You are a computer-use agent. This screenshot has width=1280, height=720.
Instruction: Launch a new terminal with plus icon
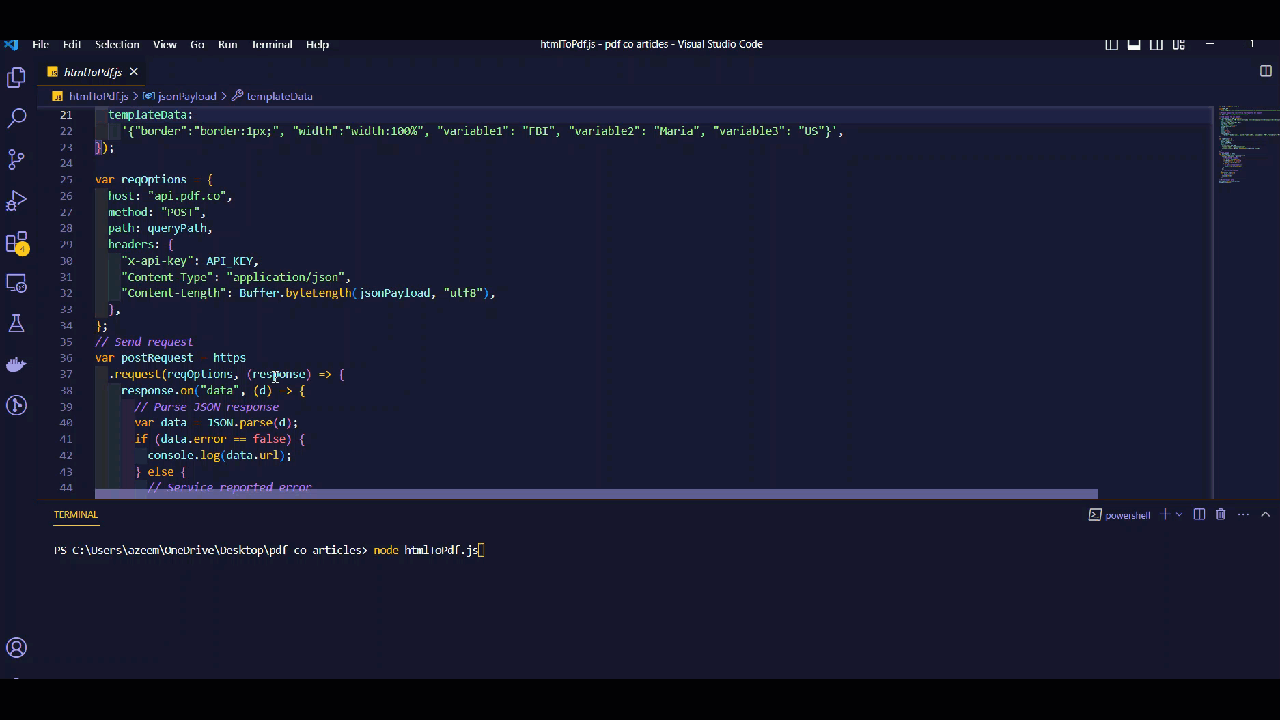coord(1163,515)
